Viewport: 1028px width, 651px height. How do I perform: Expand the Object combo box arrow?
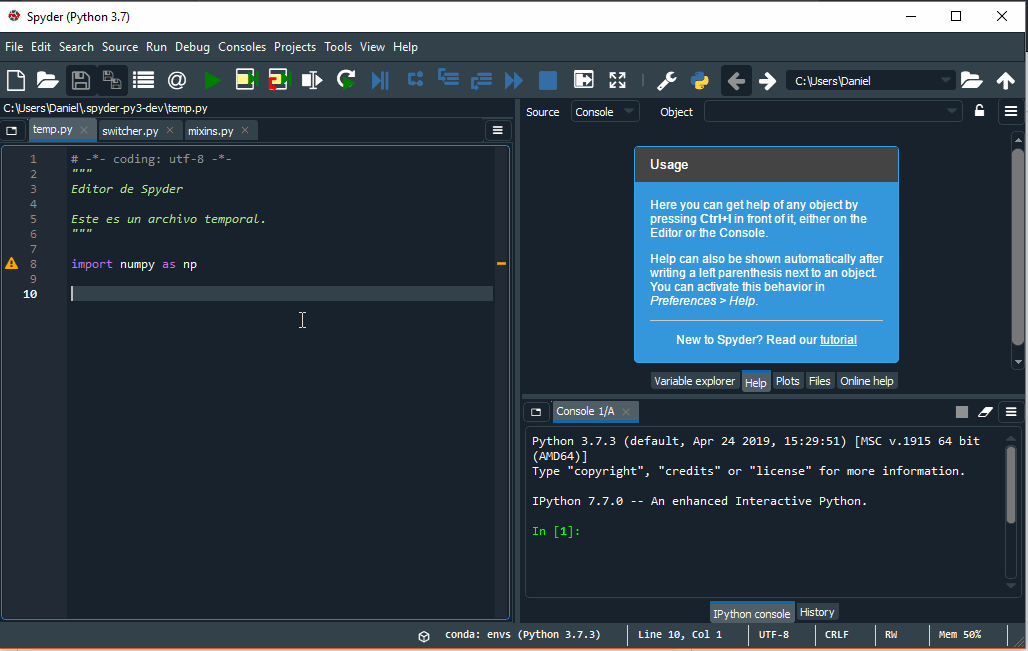click(x=952, y=111)
